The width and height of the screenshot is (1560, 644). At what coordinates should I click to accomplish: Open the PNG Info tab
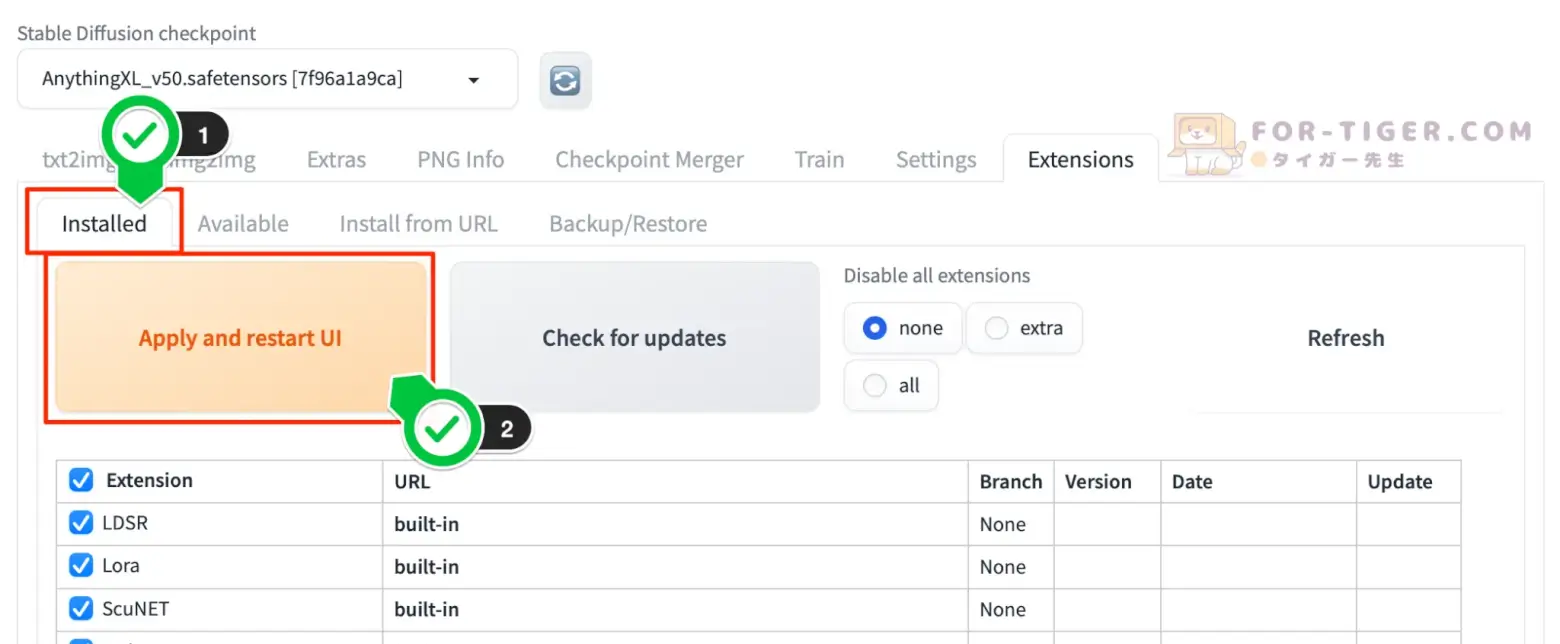(460, 160)
